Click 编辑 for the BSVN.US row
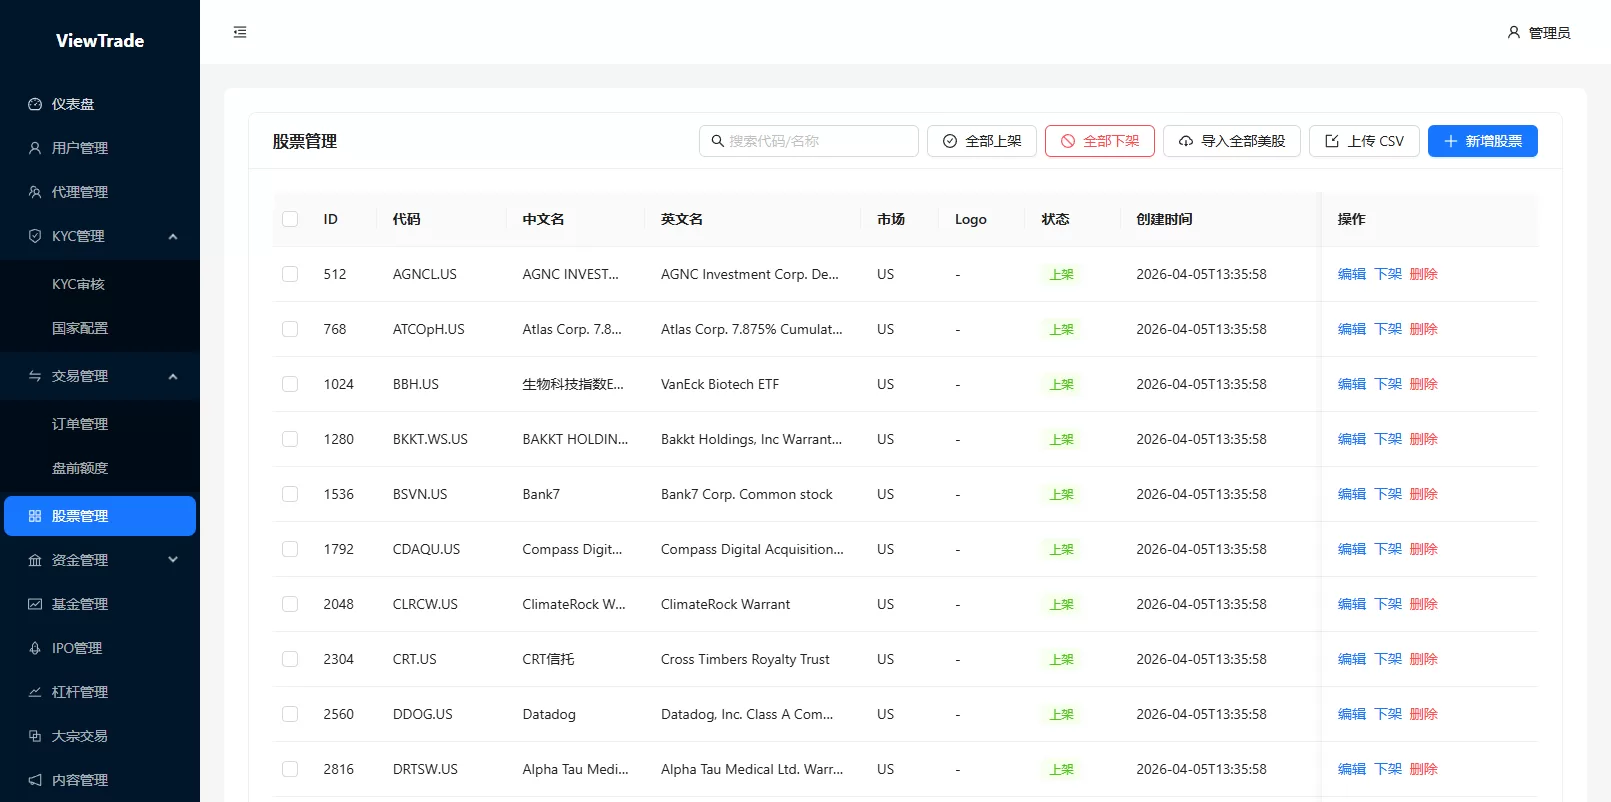 click(x=1352, y=494)
